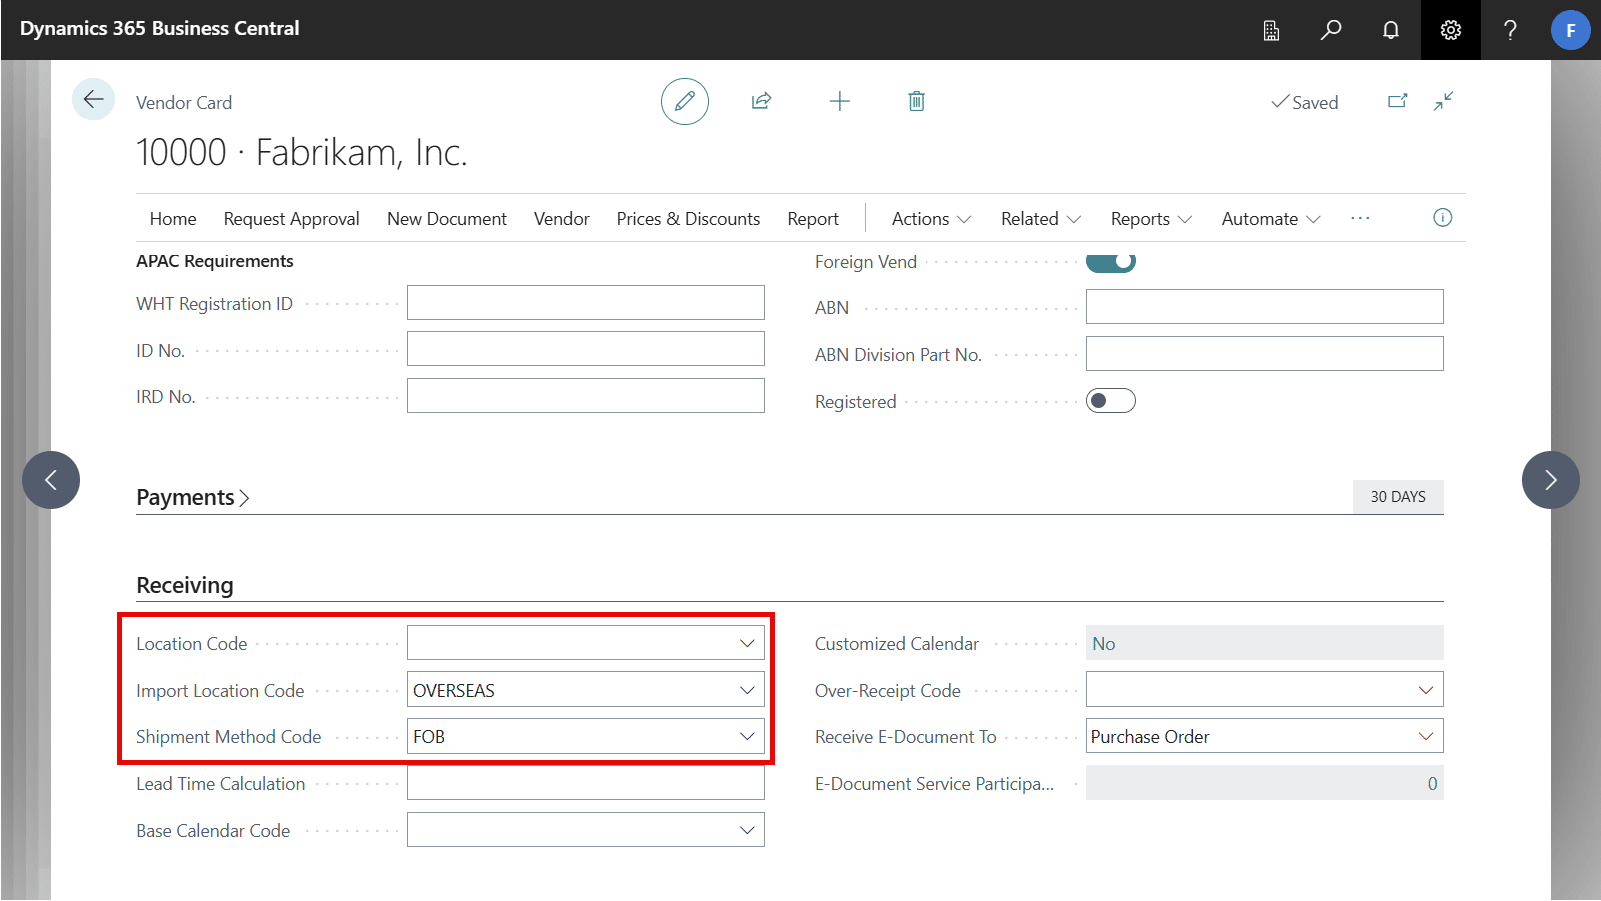Disable the Foreign Vend toggle
The height and width of the screenshot is (901, 1601).
click(x=1111, y=262)
